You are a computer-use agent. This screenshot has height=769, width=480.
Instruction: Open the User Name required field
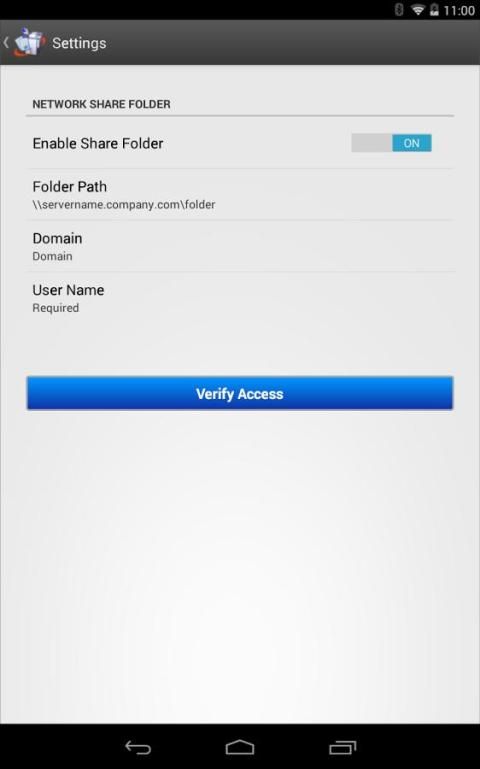point(240,298)
